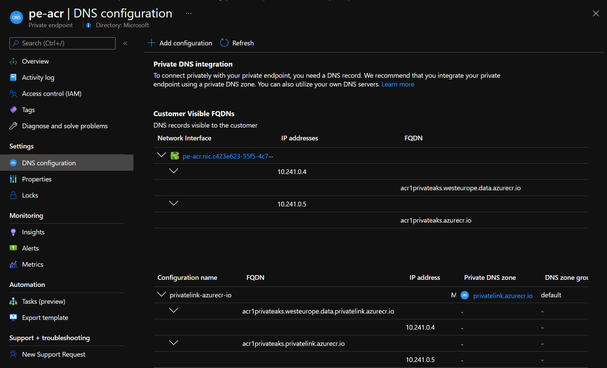Click the purple Tags icon
Viewport: 607px width, 368px height.
[x=13, y=110]
